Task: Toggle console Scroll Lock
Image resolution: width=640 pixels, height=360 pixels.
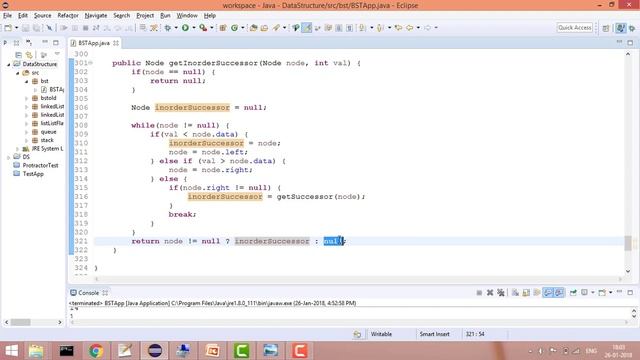Action: click(526, 293)
